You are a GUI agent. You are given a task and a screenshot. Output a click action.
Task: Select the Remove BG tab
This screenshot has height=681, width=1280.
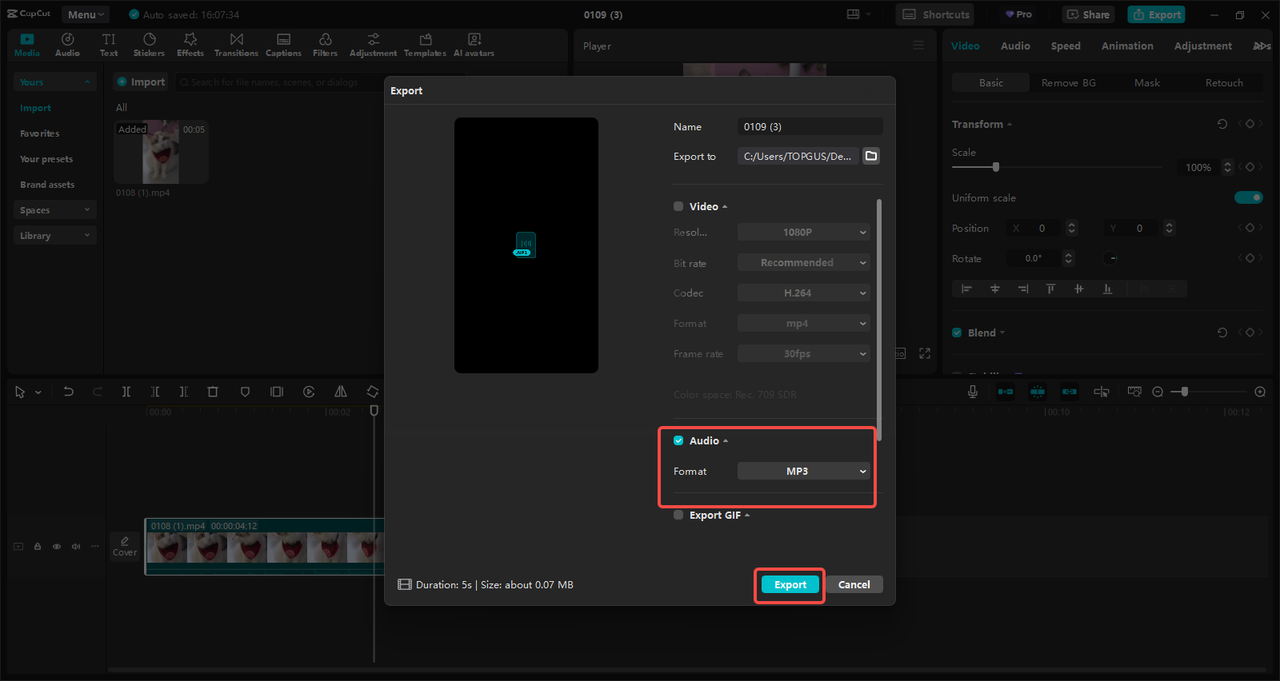coord(1068,83)
